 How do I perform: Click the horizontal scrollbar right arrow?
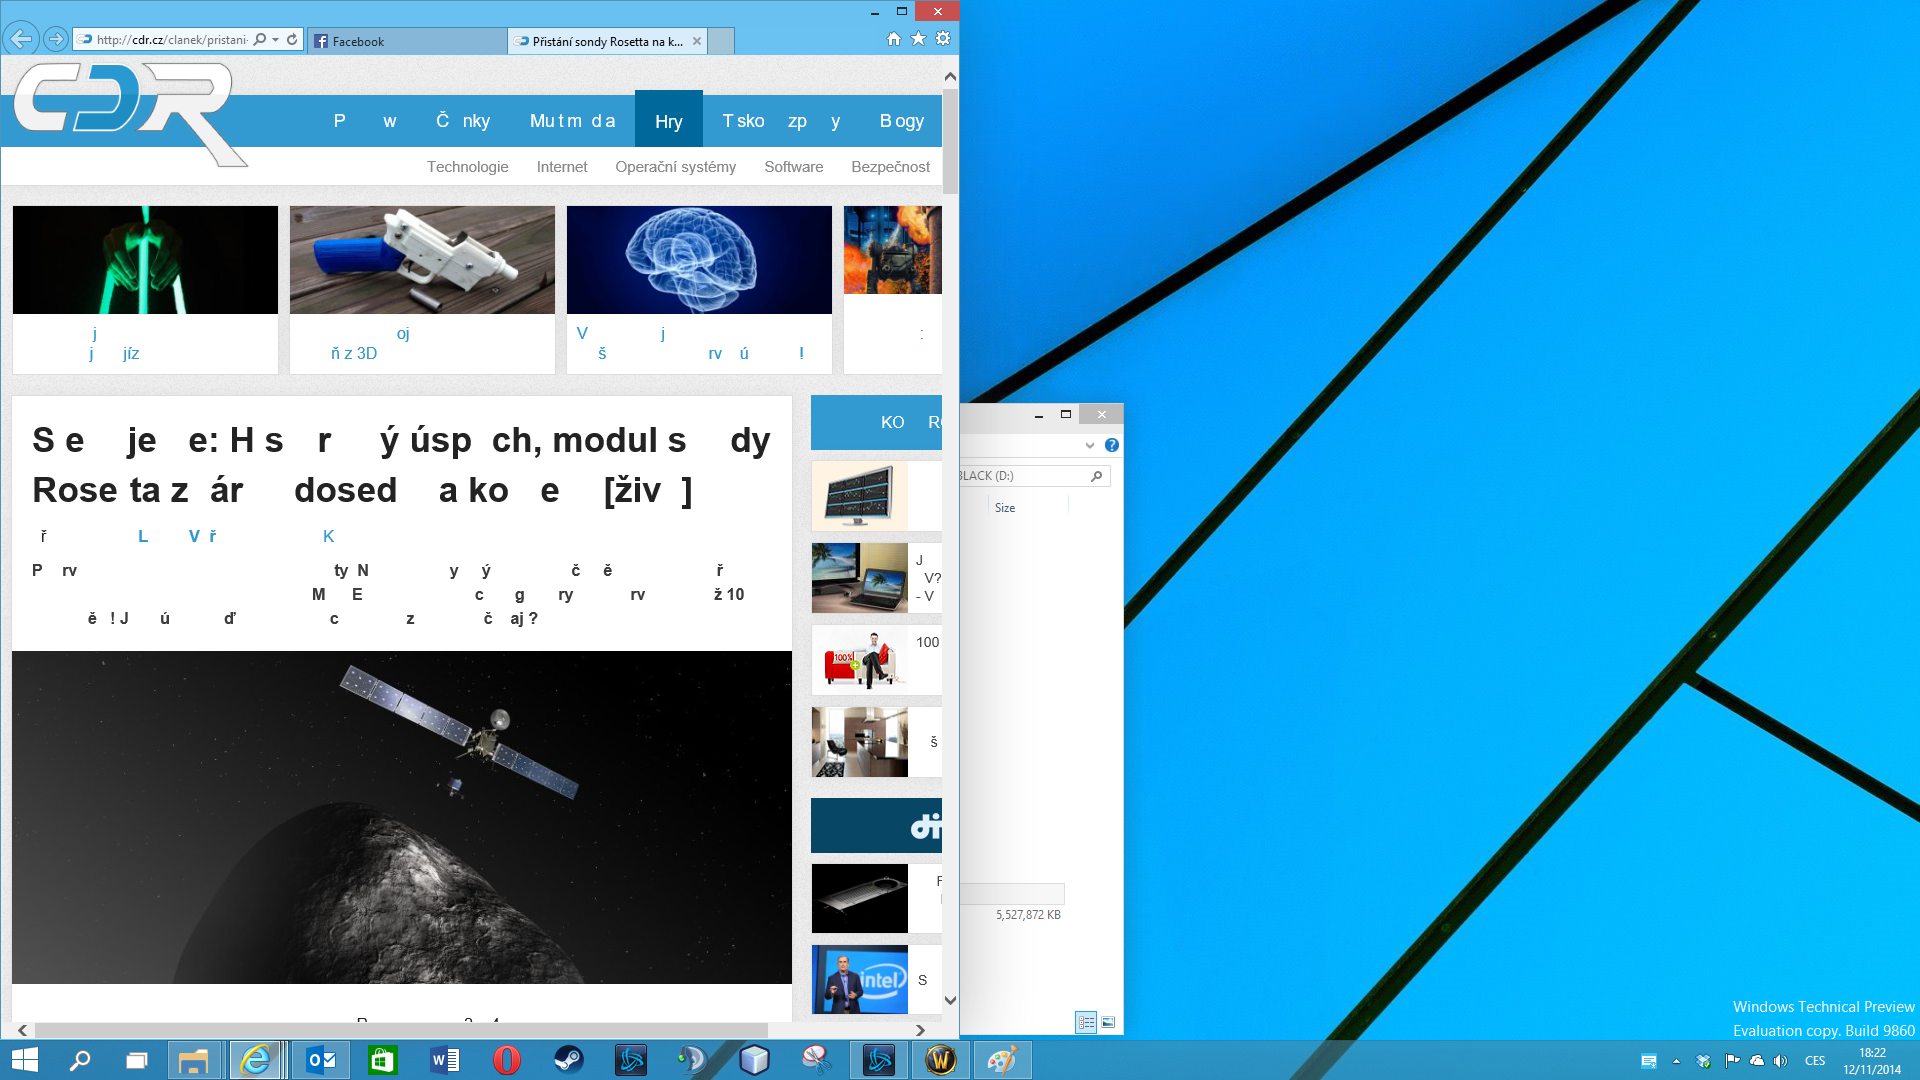coord(920,1030)
